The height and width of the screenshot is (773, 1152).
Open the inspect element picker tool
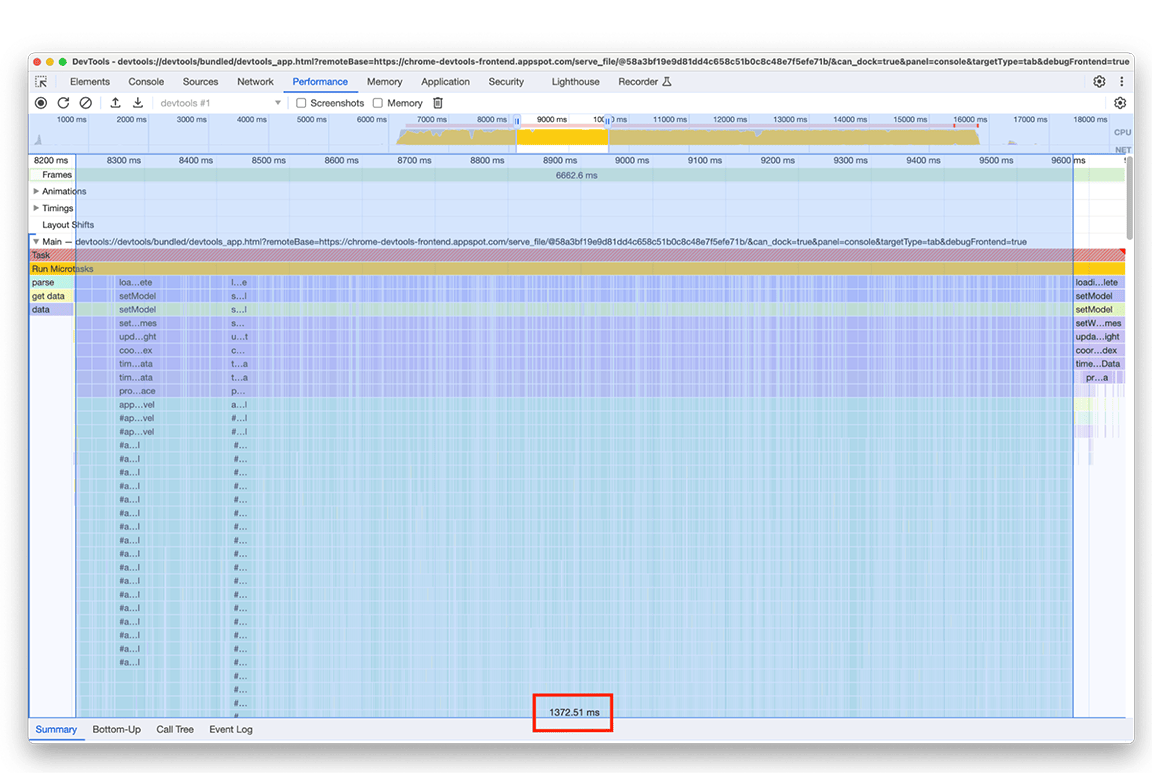[40, 81]
